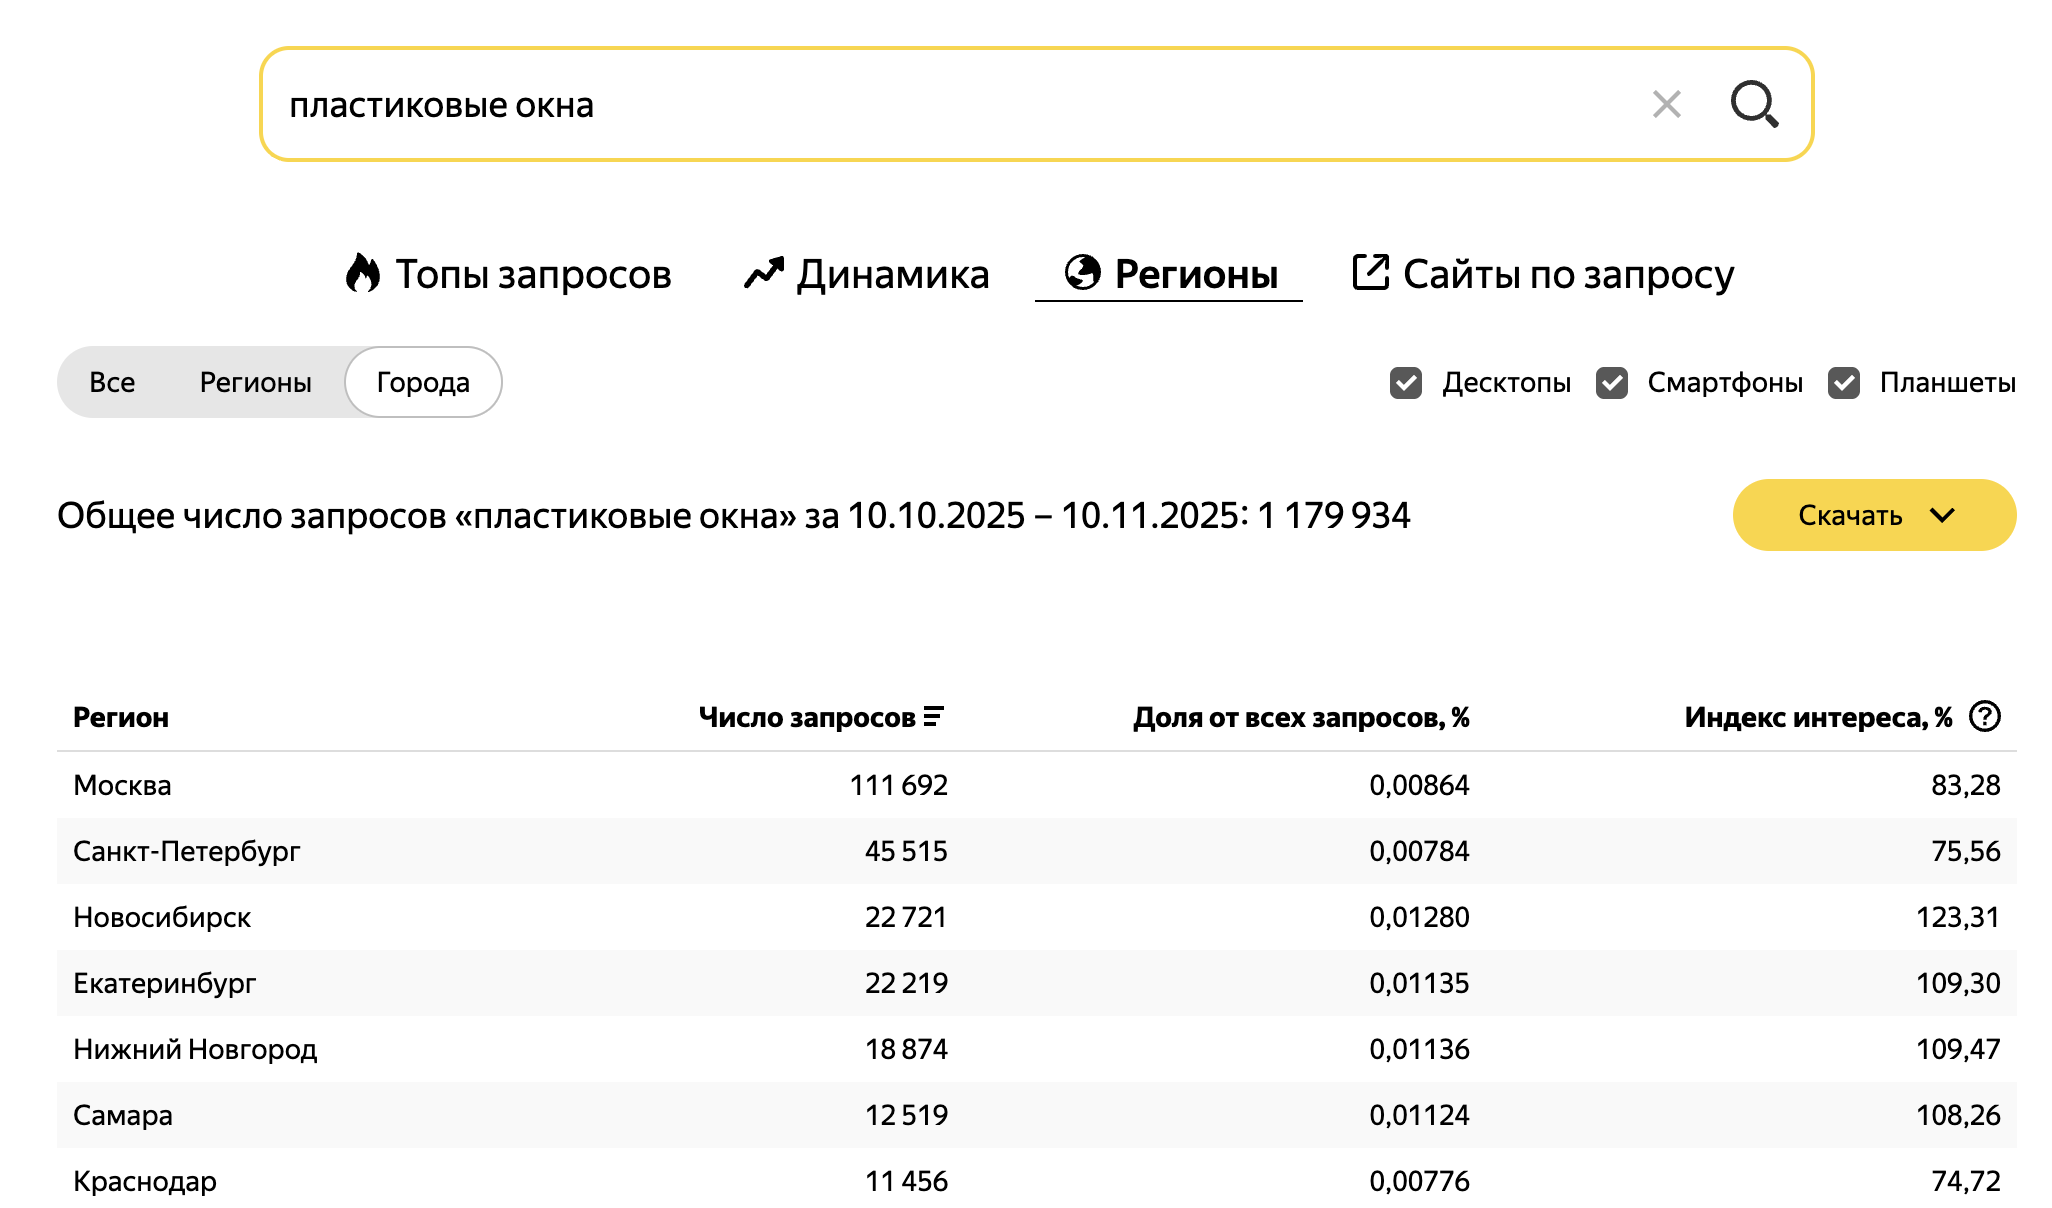Disable the Планшеты checkbox
The width and height of the screenshot is (2052, 1208).
click(x=1843, y=382)
